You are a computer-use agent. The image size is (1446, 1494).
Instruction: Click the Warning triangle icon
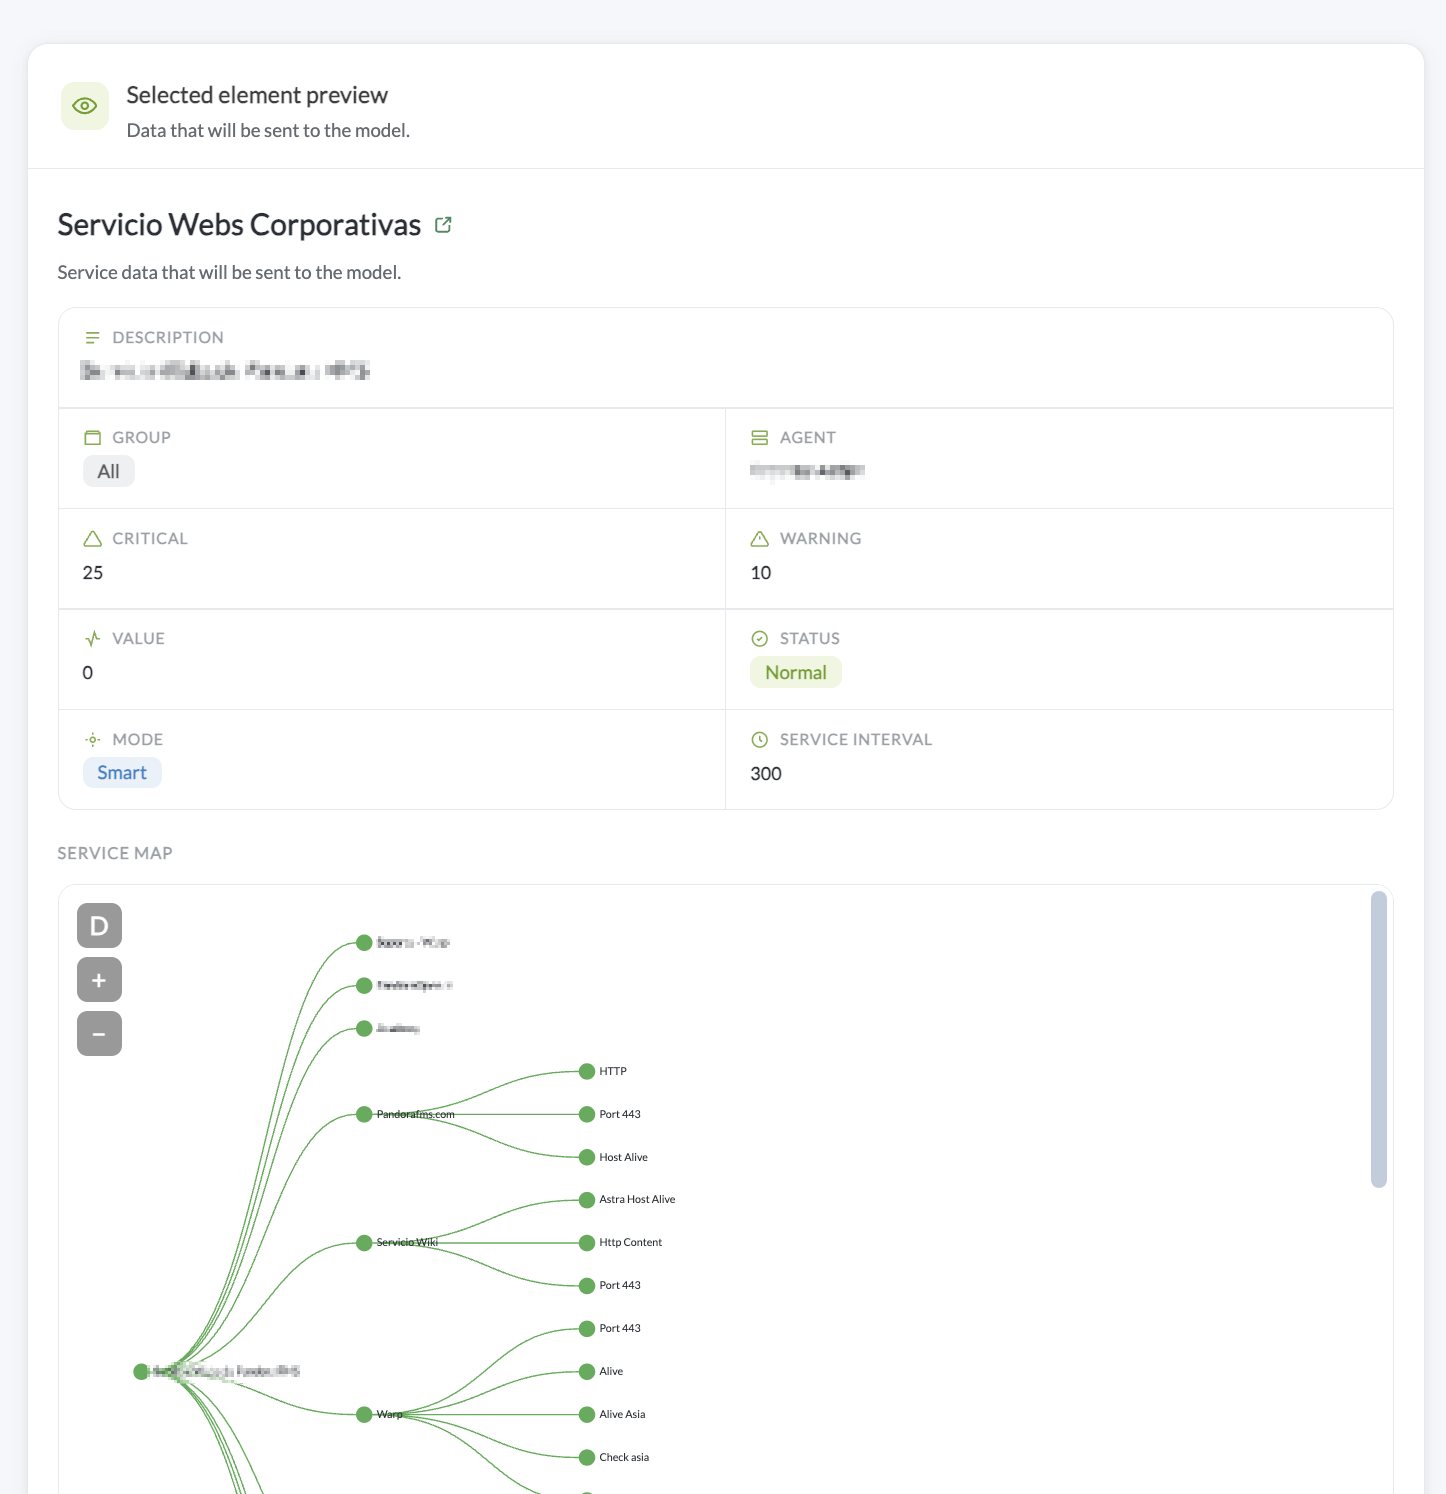tap(760, 539)
